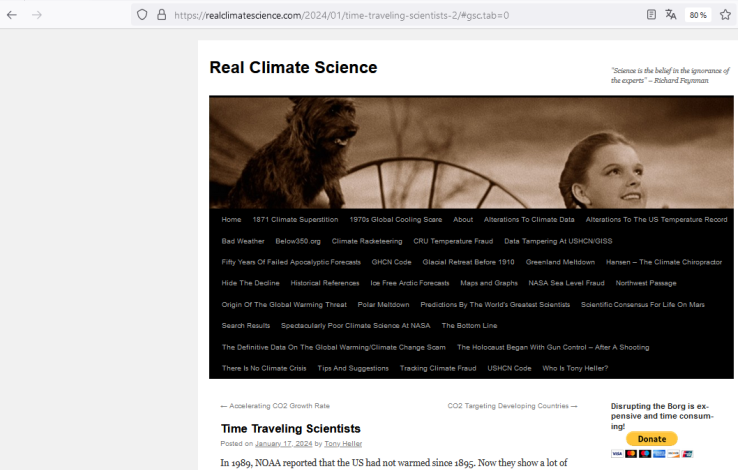Viewport: 738px width, 470px height.
Task: Open 1970s Global Cooling Scare page
Action: (396, 220)
